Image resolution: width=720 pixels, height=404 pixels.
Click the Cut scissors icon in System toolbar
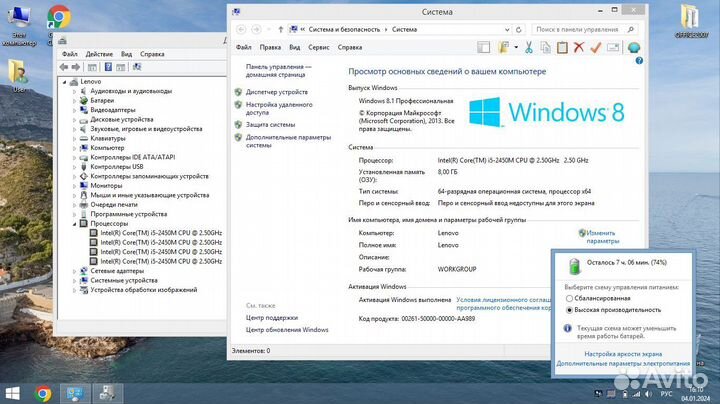coord(529,47)
